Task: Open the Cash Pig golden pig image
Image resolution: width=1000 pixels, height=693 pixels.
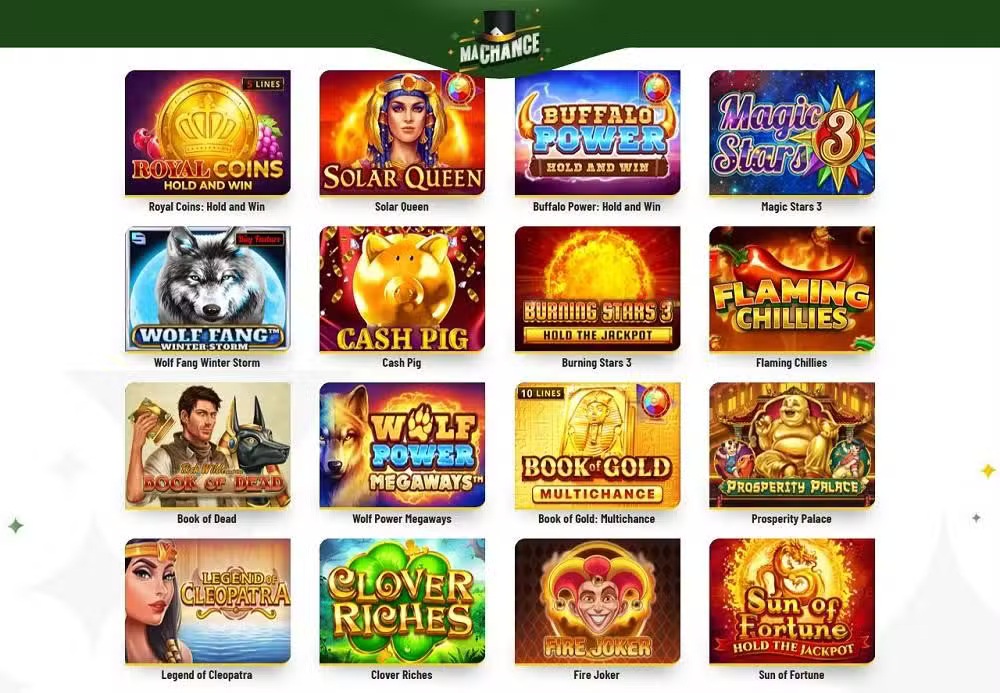Action: click(402, 289)
